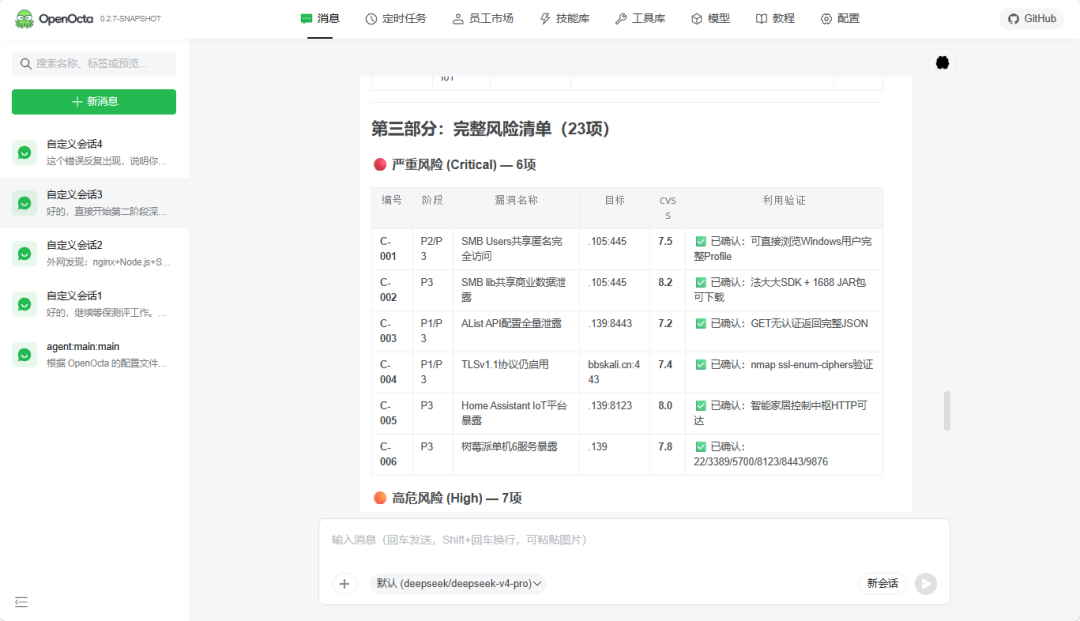Collapse the sidebar with the bottom-left icon

[x=21, y=602]
